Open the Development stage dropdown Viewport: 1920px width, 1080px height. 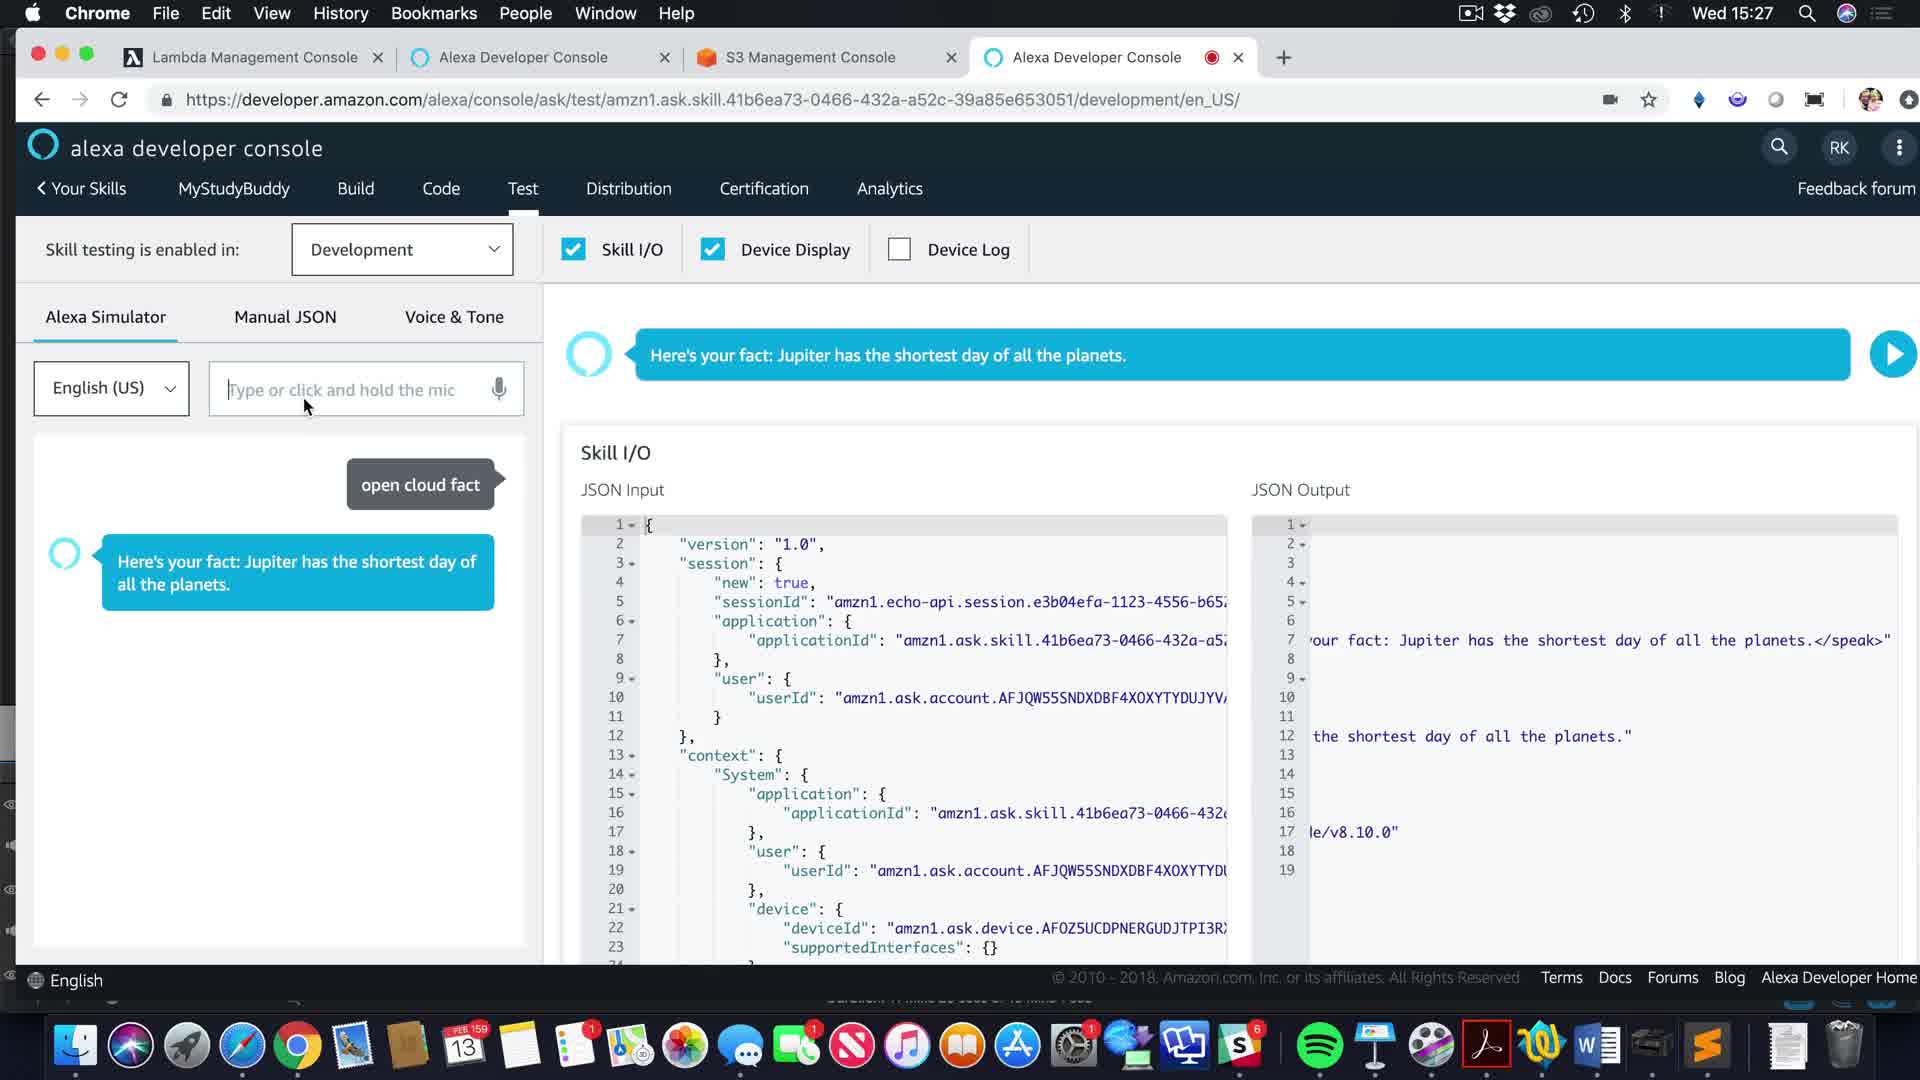[x=402, y=249]
